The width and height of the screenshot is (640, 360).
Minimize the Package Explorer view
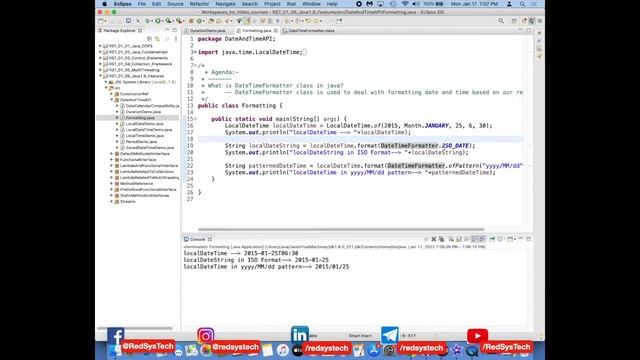[167, 30]
